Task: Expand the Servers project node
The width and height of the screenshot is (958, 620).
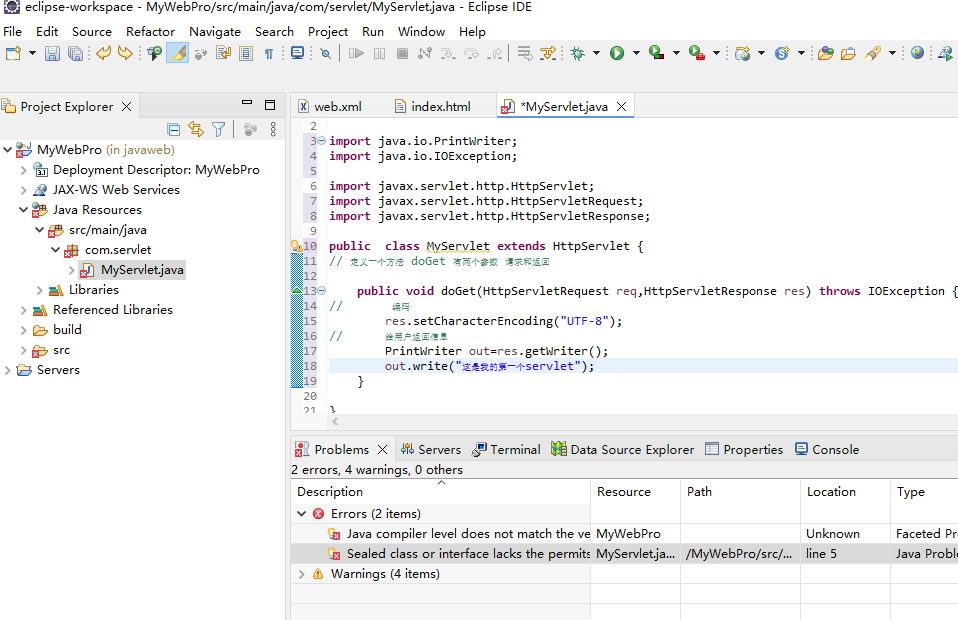Action: click(7, 370)
